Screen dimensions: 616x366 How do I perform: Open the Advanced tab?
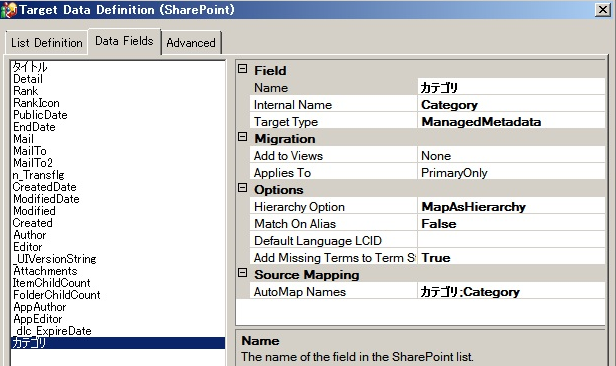point(191,42)
